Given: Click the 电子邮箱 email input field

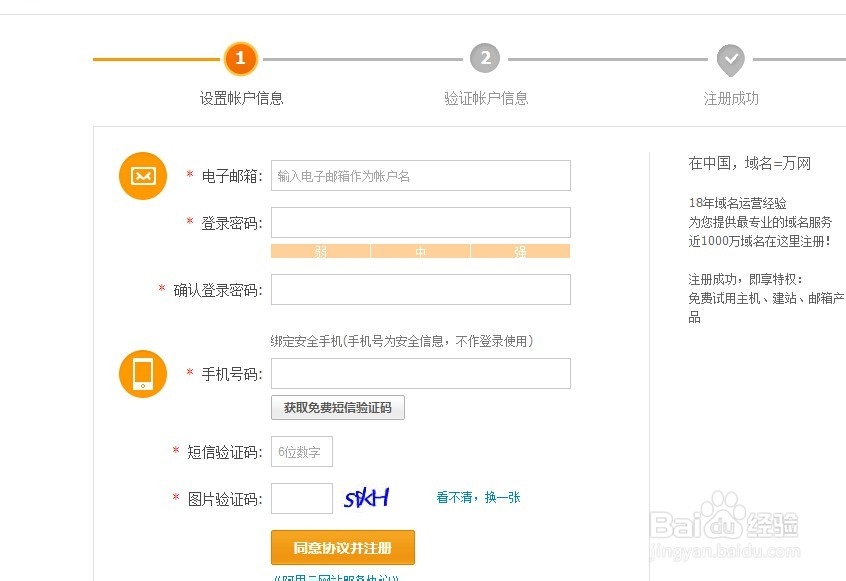Looking at the screenshot, I should tap(420, 175).
